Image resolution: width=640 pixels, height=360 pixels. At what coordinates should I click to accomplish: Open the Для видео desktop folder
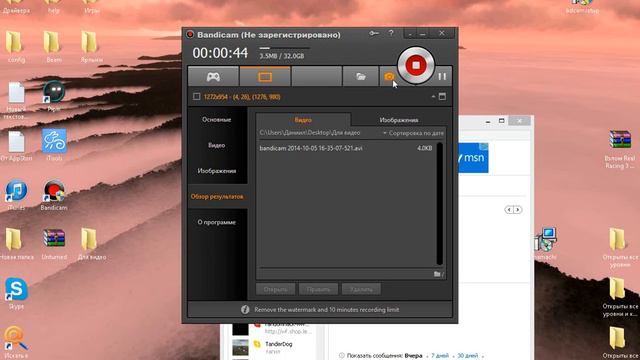point(91,244)
